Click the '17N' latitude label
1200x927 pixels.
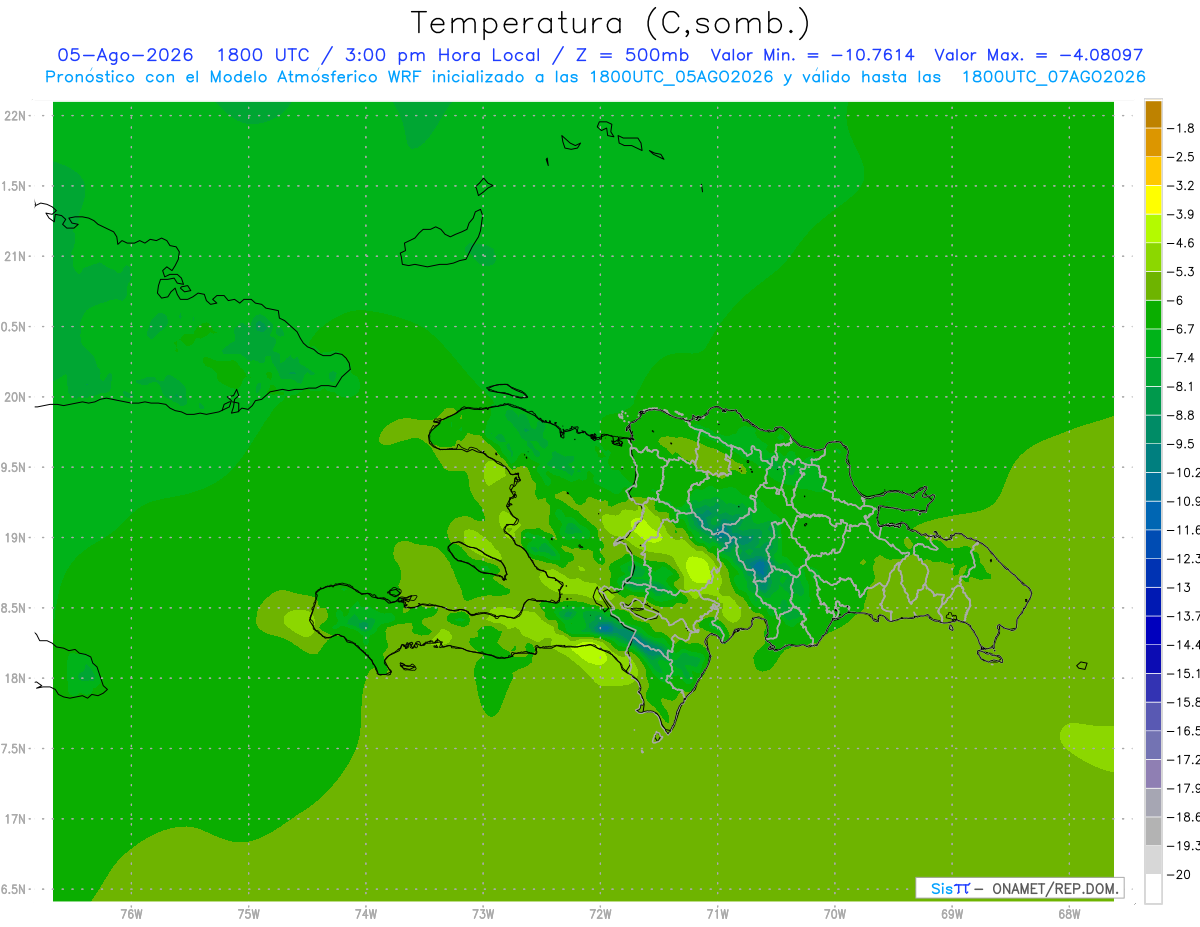[x=15, y=820]
